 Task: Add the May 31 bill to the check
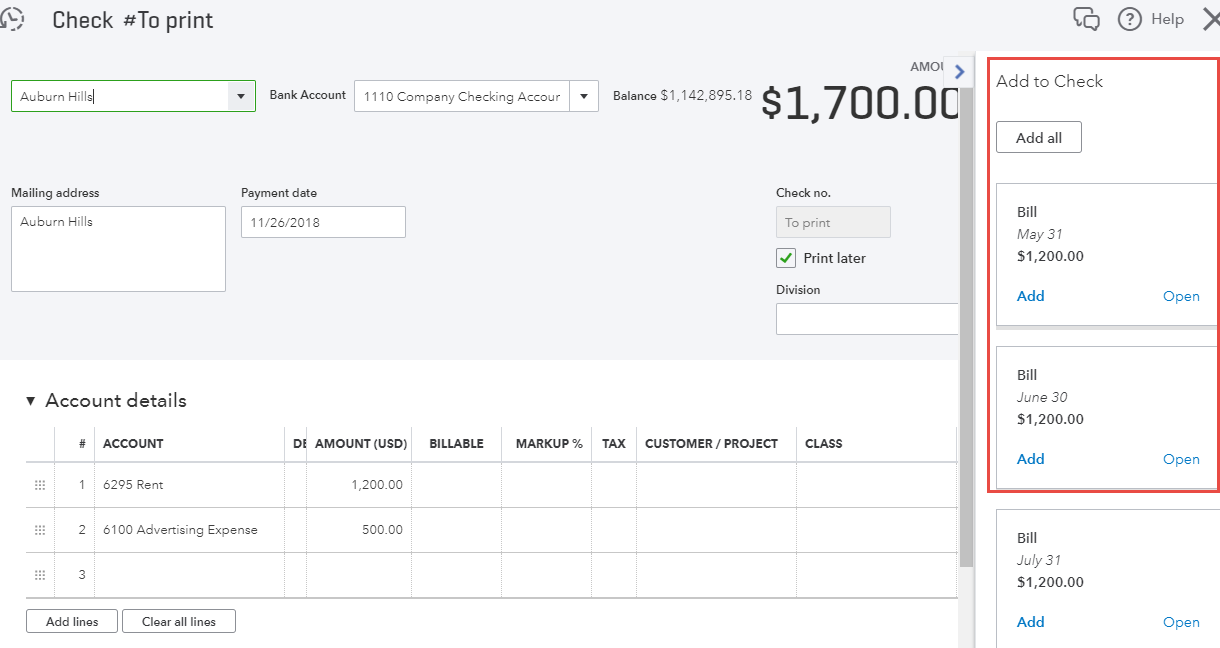pyautogui.click(x=1030, y=296)
